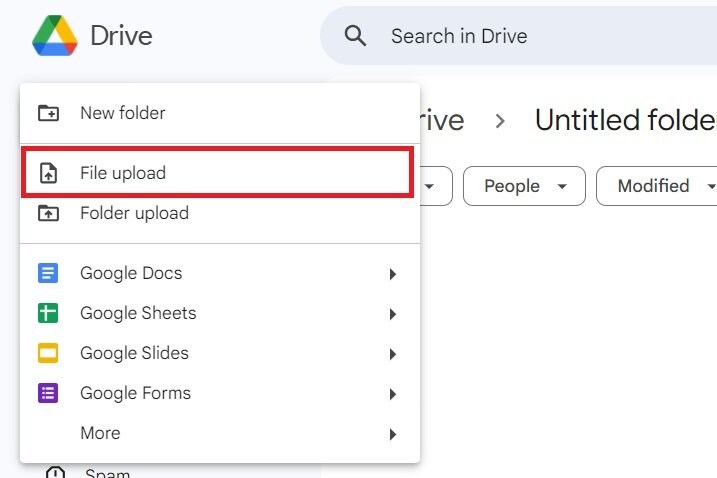Click the blue Google Docs icon

[48, 273]
